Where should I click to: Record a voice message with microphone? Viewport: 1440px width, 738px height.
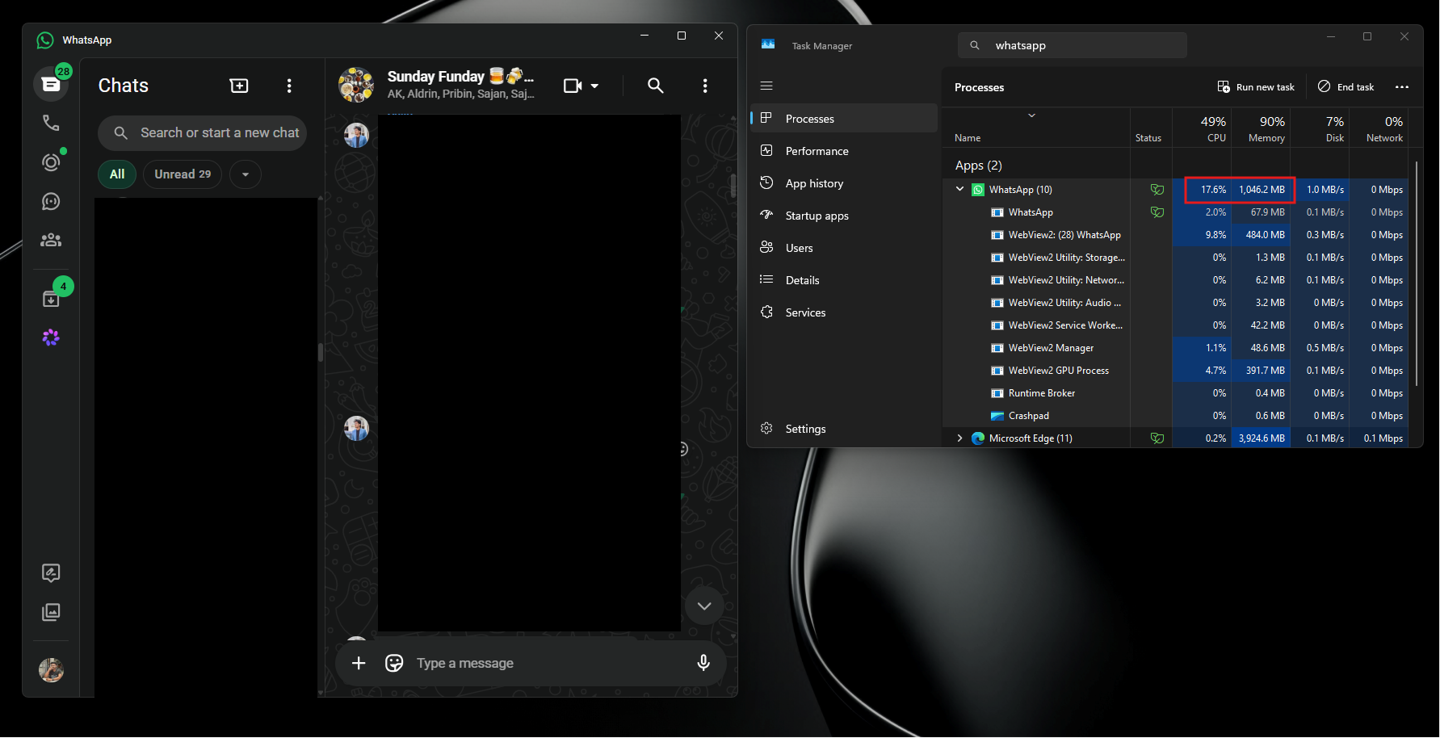pyautogui.click(x=703, y=663)
